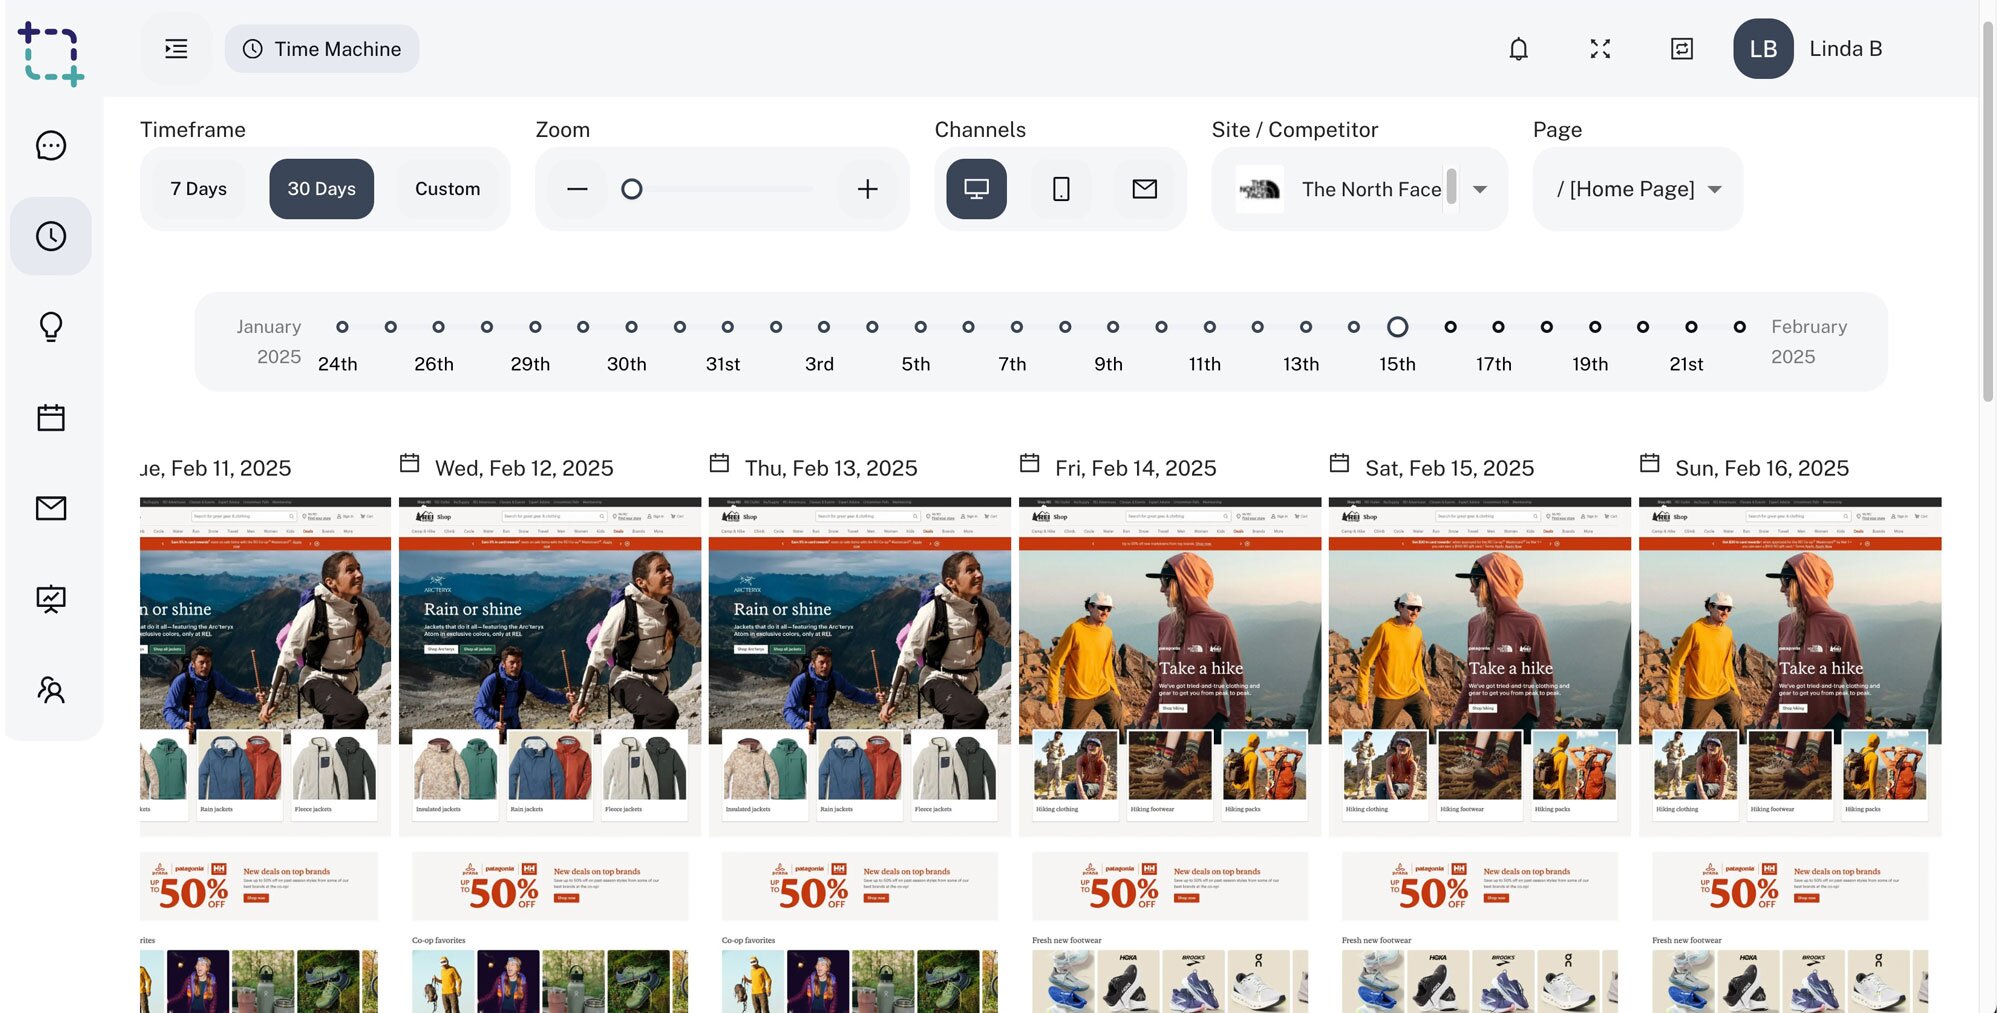This screenshot has width=2000, height=1013.
Task: Expand Page dropdown arrow
Action: 1715,189
